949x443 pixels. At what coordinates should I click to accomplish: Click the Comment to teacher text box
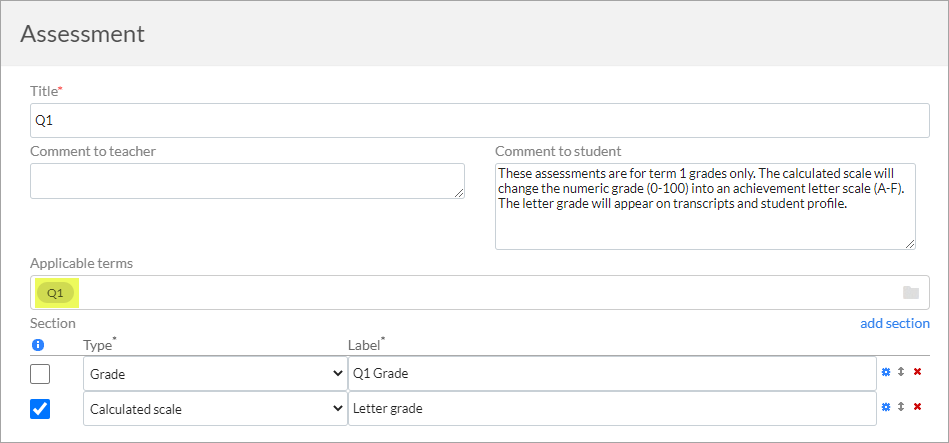(248, 181)
